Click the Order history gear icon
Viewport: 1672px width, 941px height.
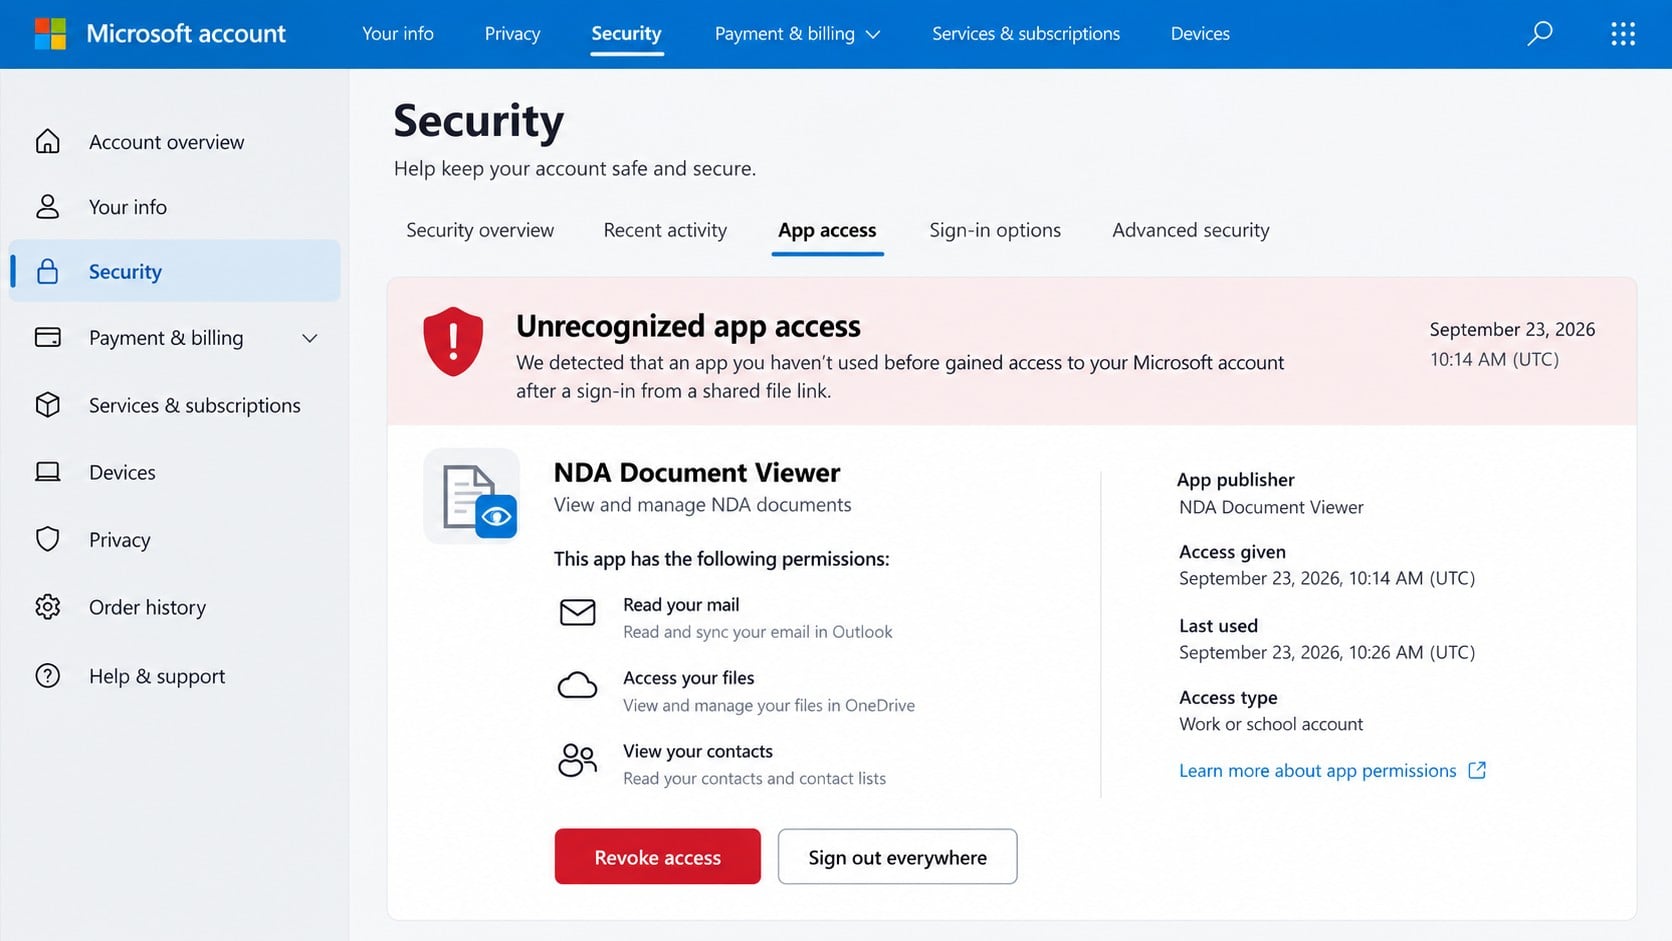tap(48, 607)
